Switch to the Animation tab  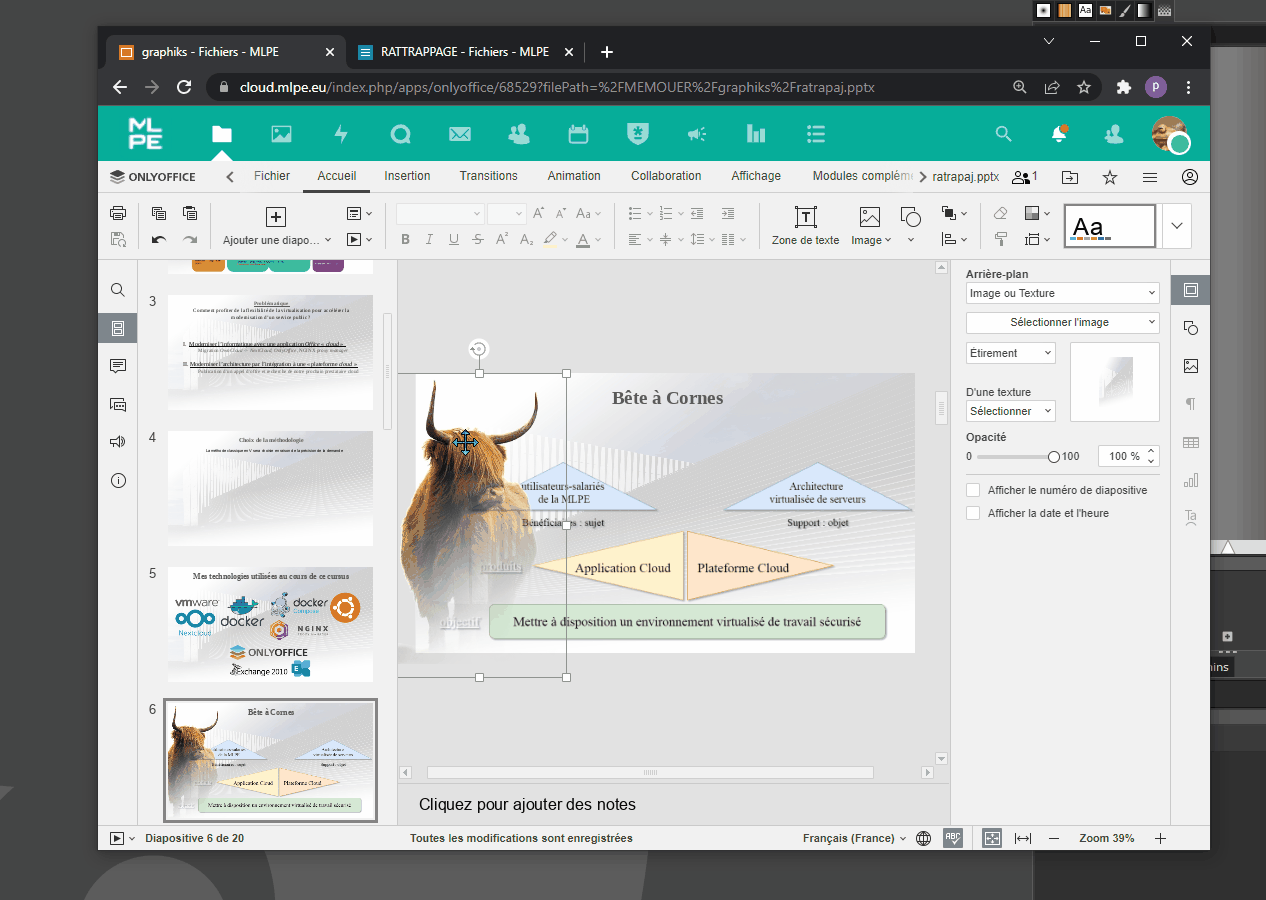coord(574,176)
